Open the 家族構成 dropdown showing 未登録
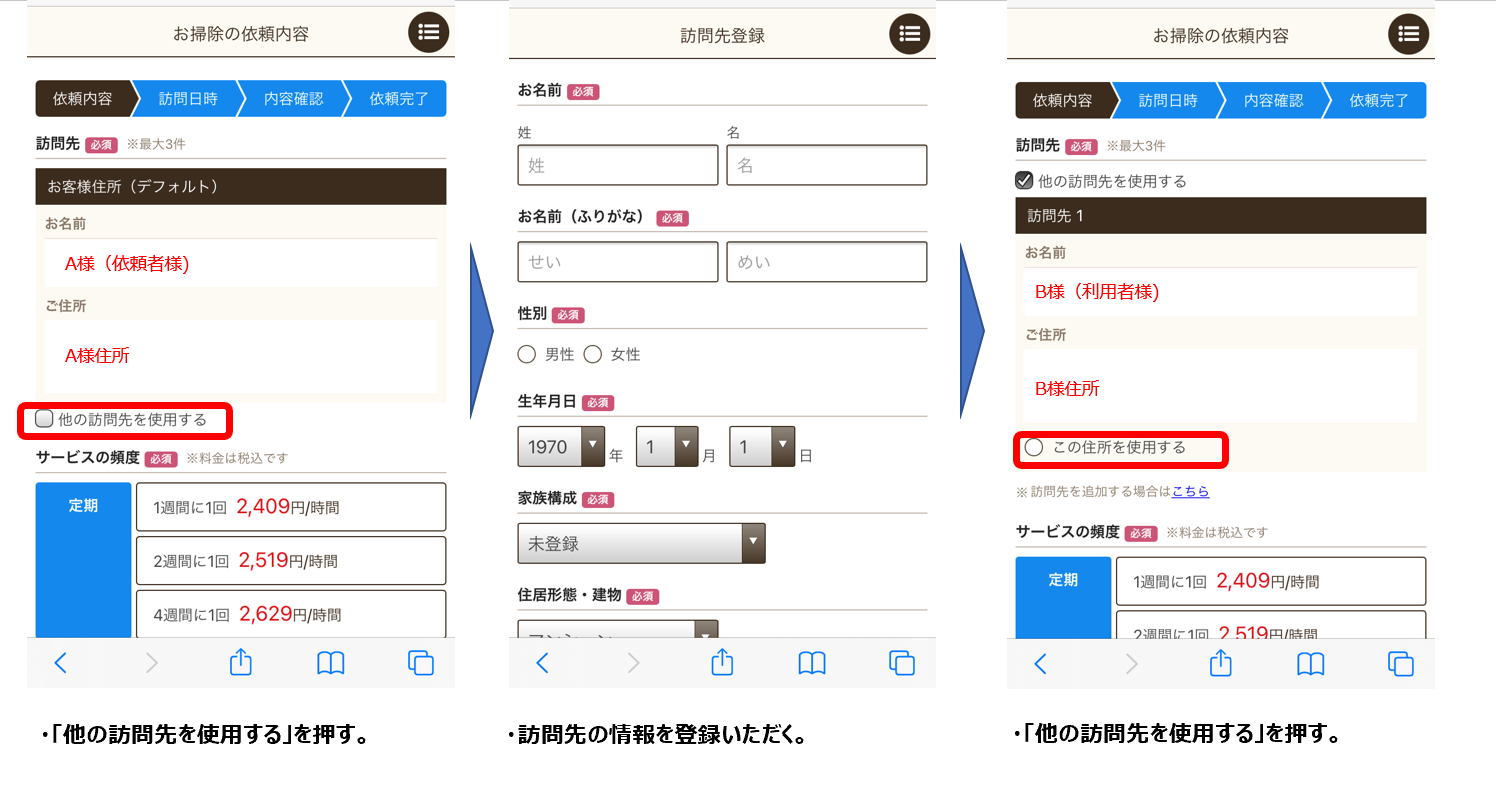Screen dimensions: 1496x791 point(641,543)
